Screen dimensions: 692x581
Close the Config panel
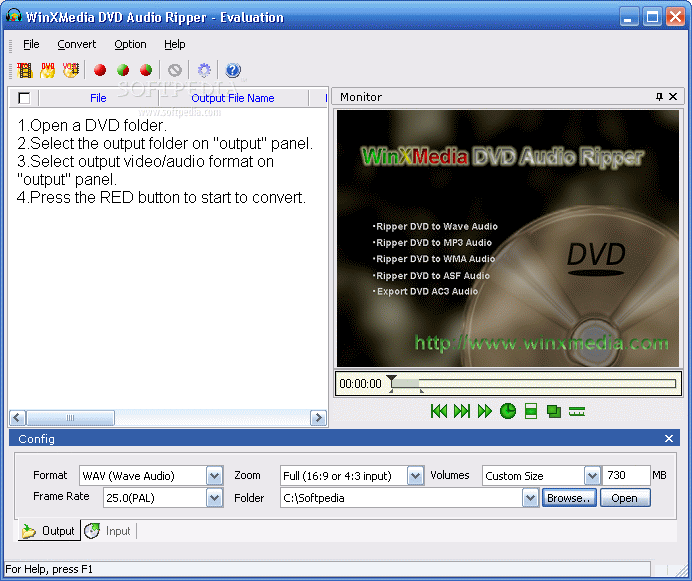pos(669,438)
